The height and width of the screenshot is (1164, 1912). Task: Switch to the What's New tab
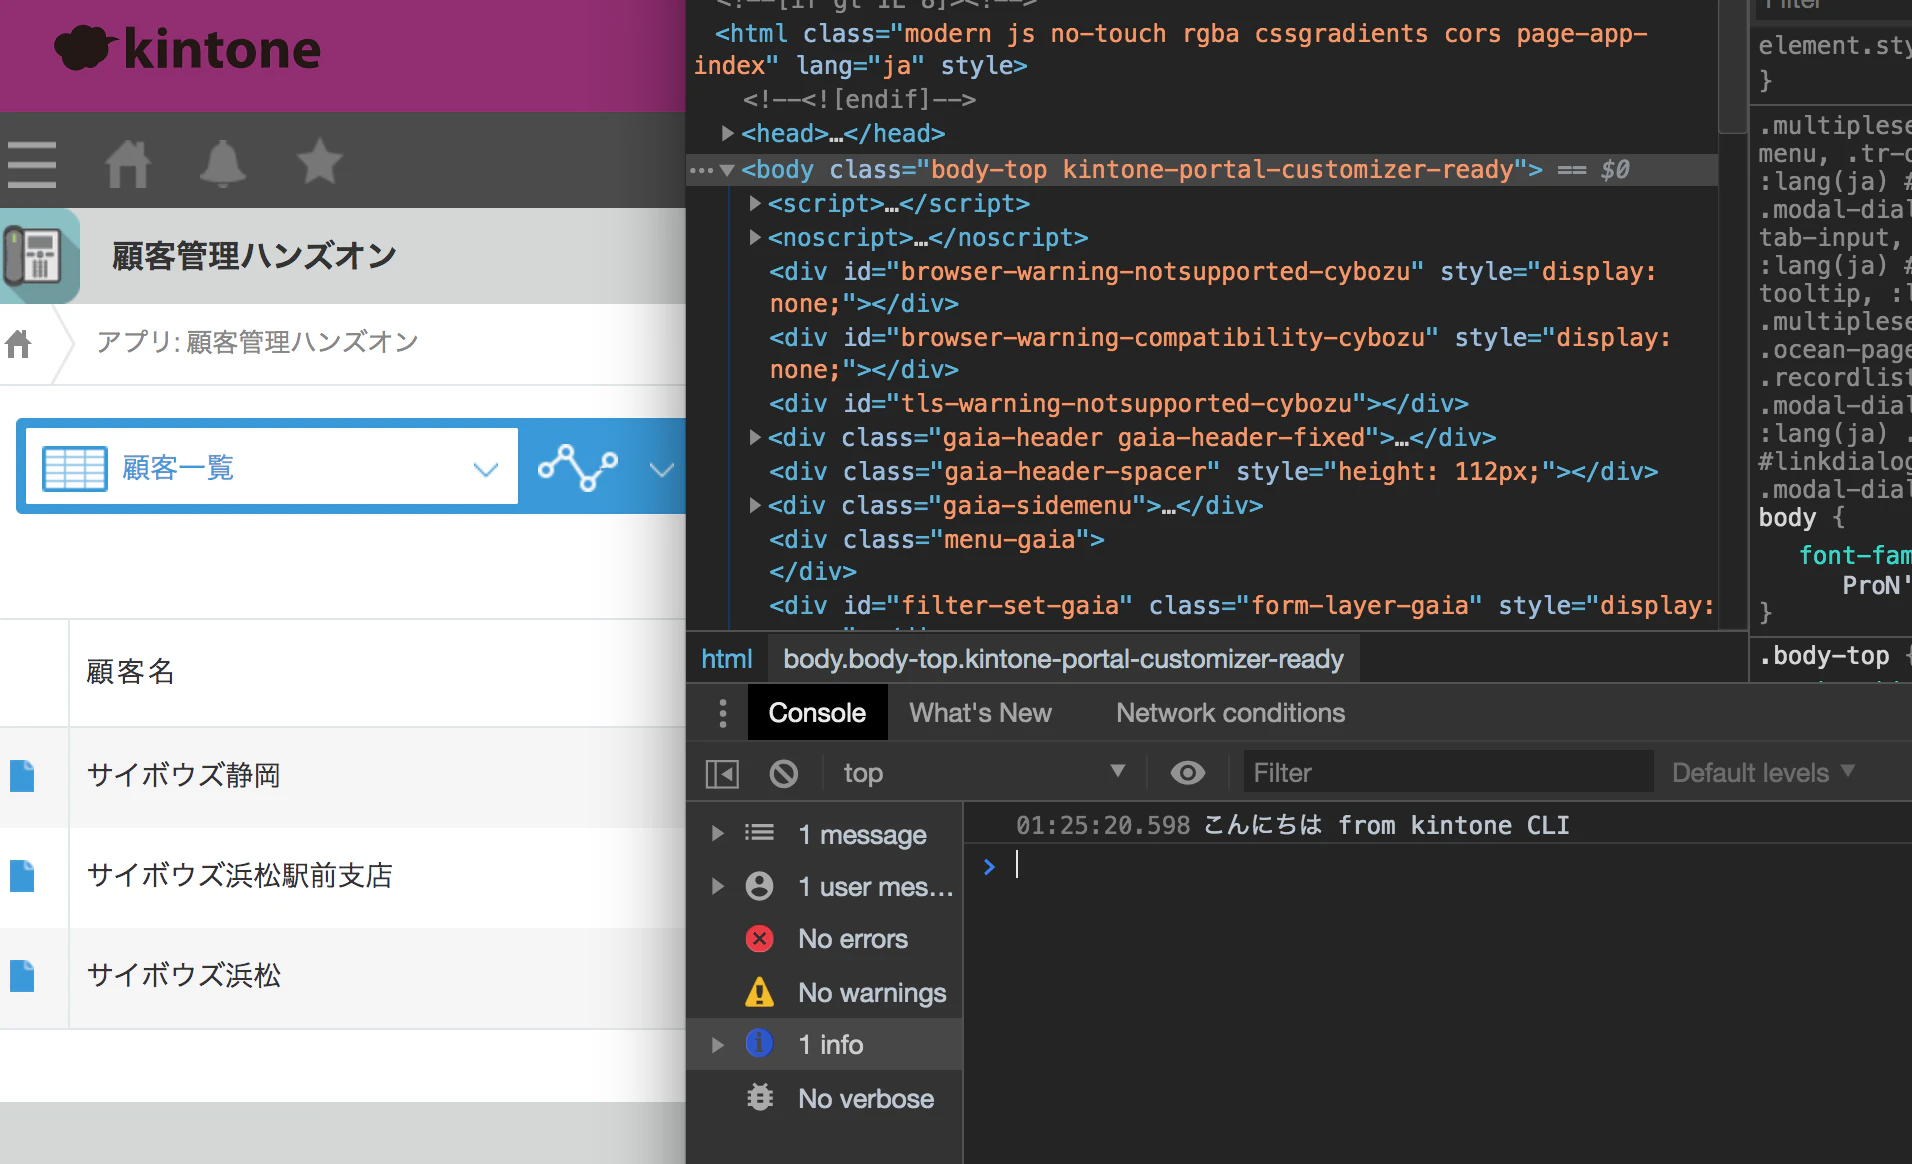pyautogui.click(x=980, y=713)
